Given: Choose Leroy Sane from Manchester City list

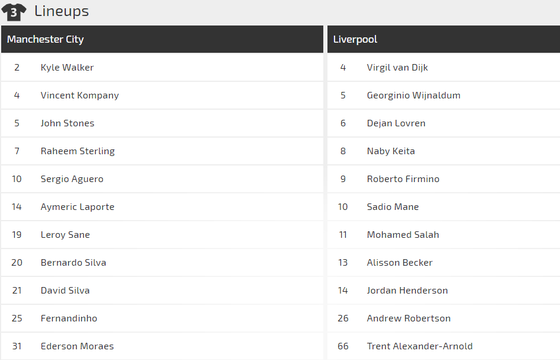Looking at the screenshot, I should 65,235.
